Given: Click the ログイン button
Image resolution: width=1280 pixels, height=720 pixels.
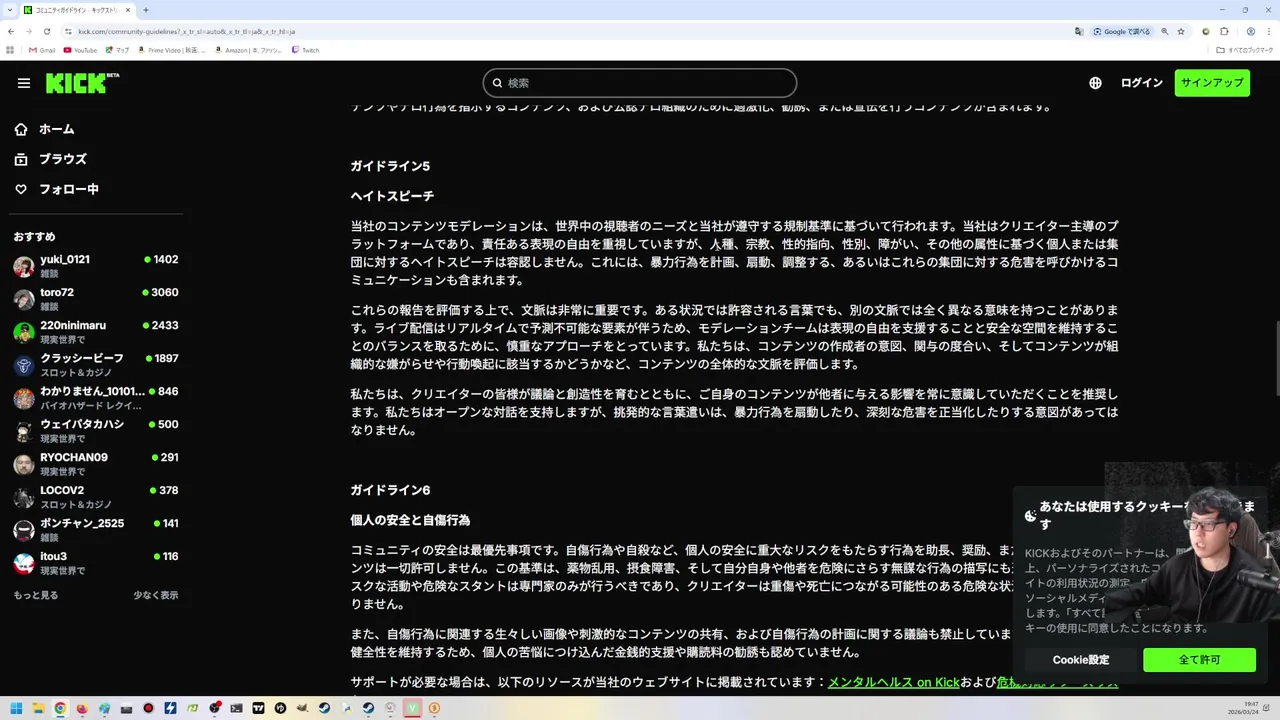Looking at the screenshot, I should click(1141, 83).
